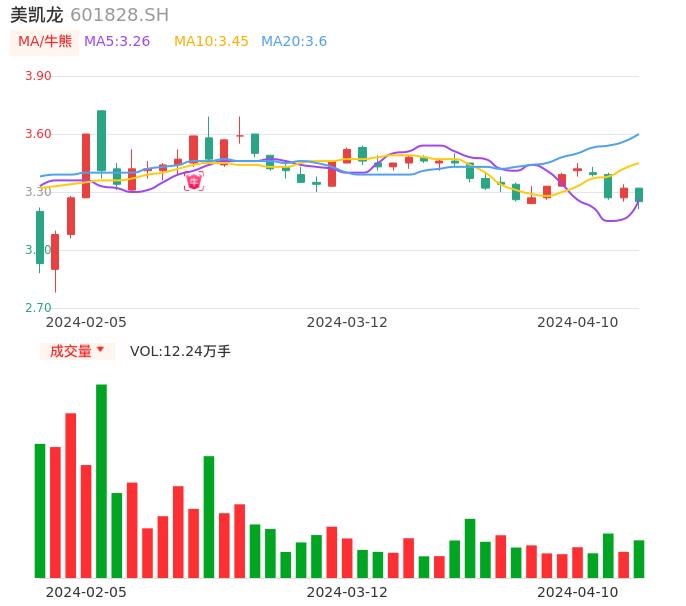Click the 601828.SH stock code
This screenshot has height=606, width=686.
pyautogui.click(x=120, y=15)
